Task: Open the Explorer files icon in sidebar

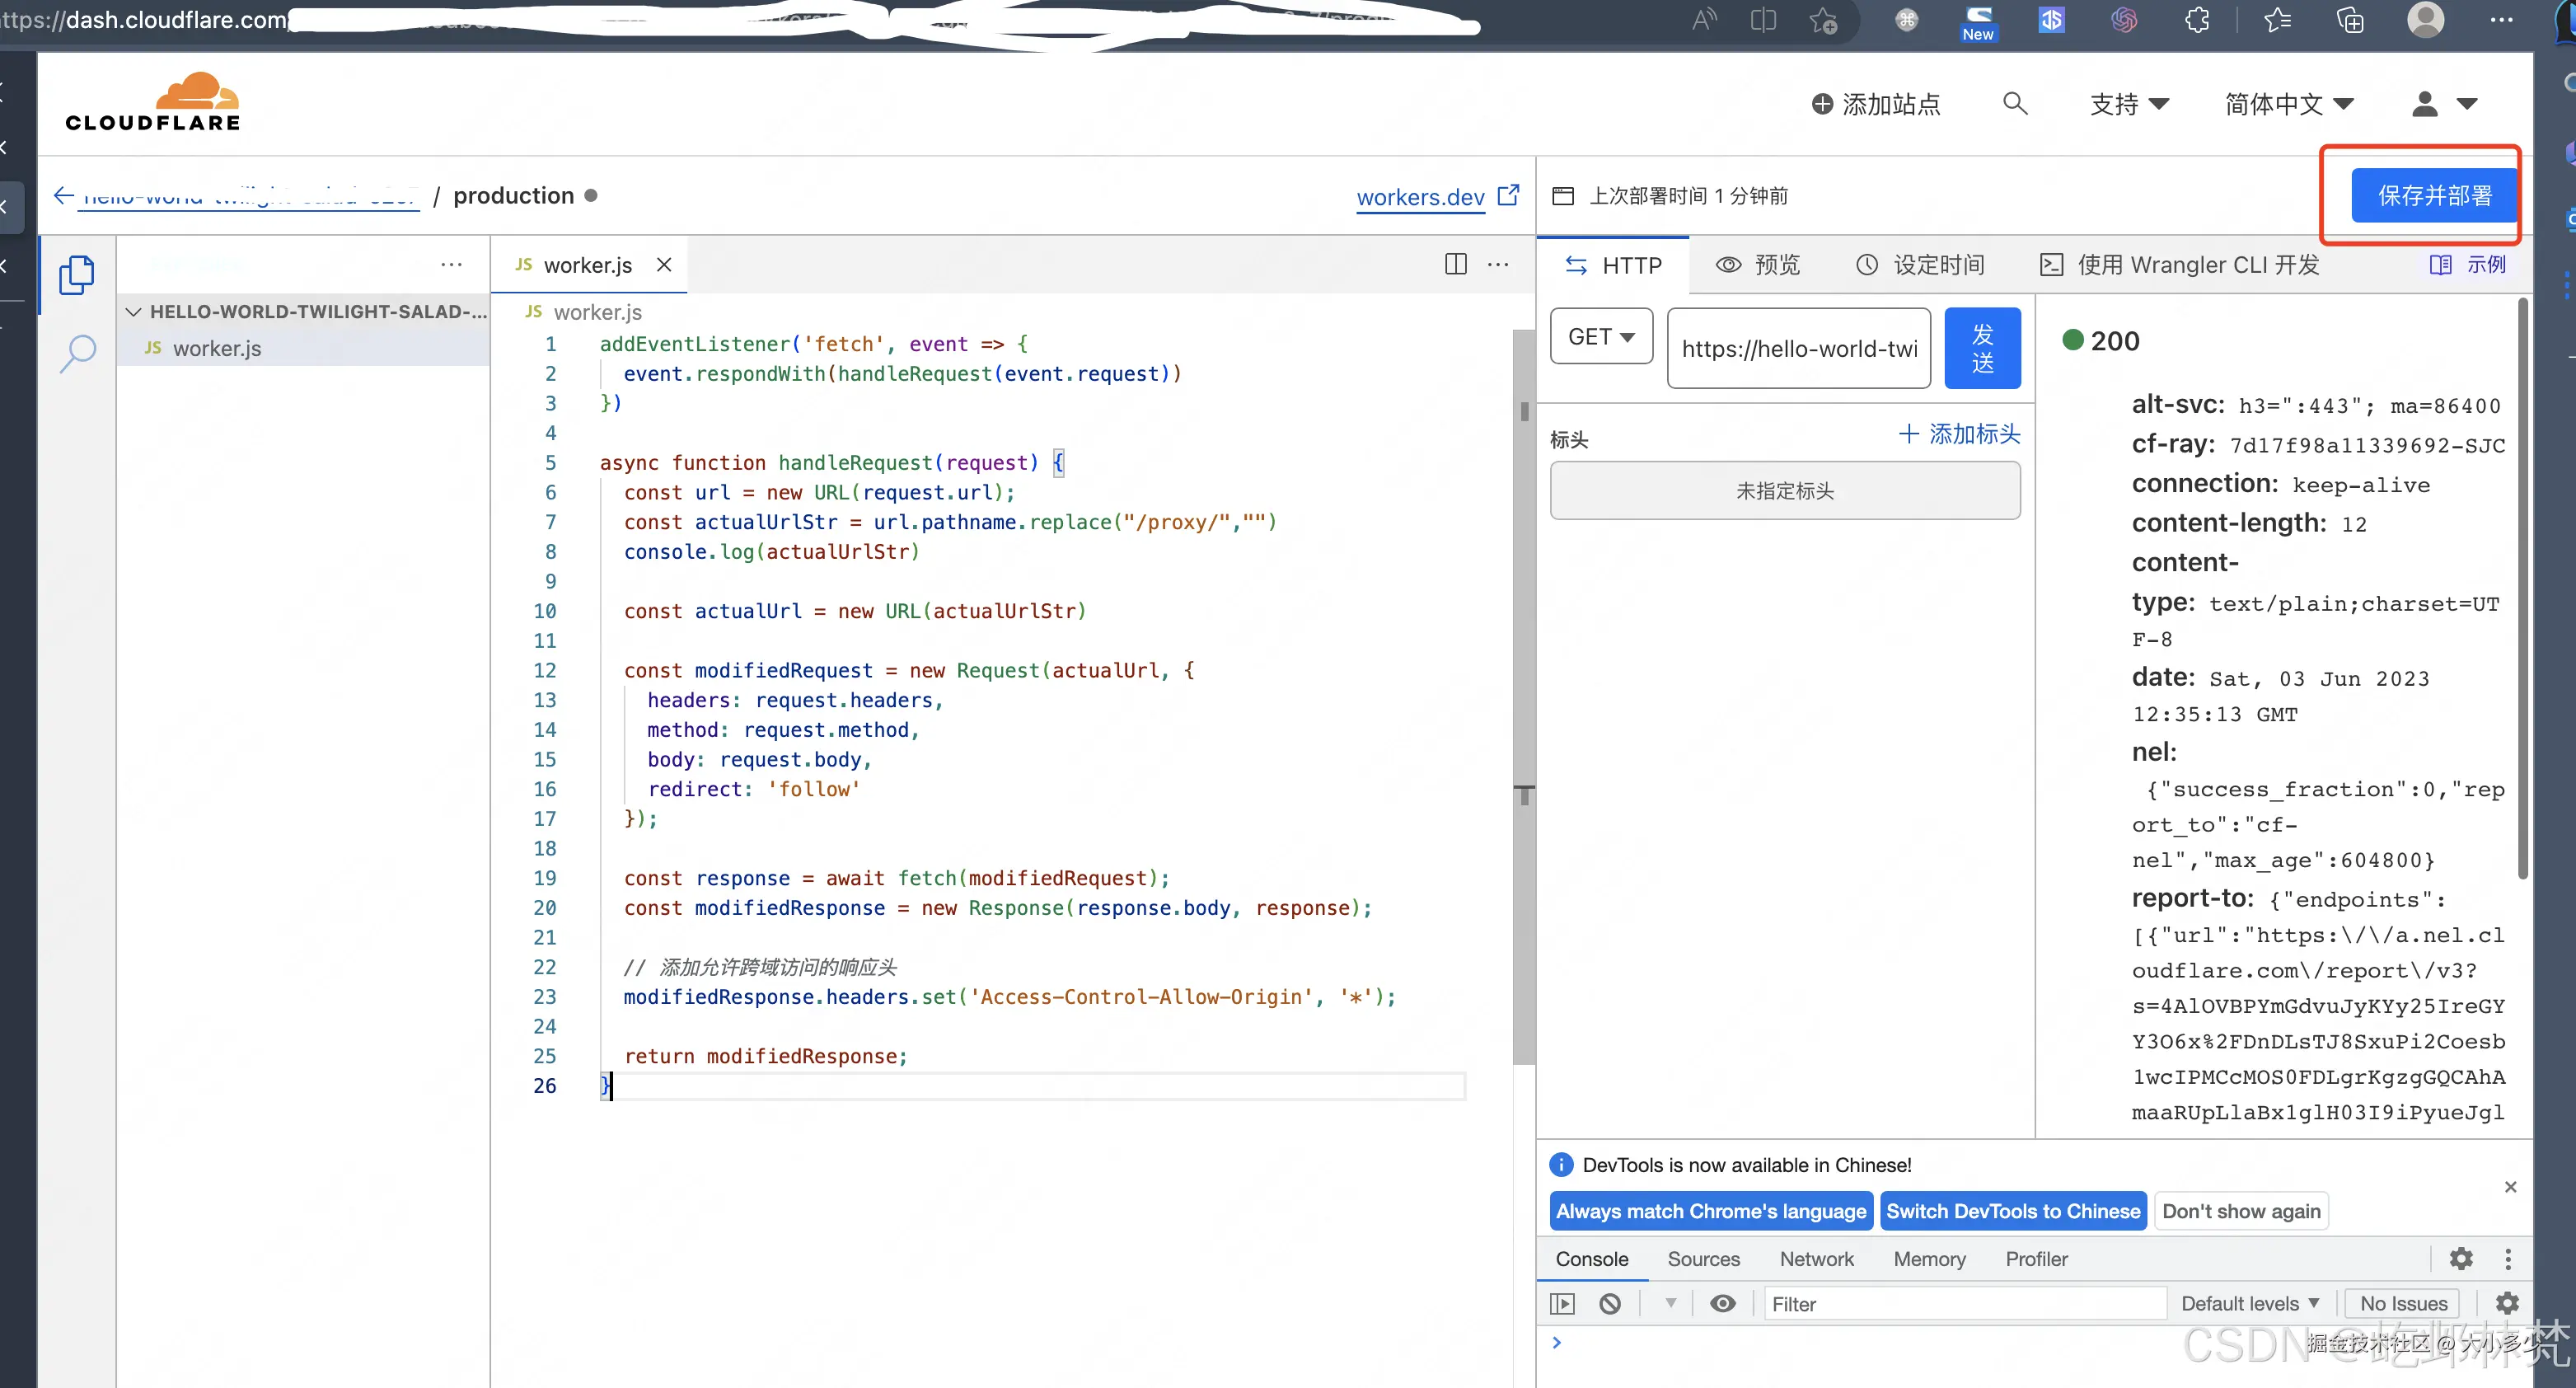Action: tap(77, 275)
